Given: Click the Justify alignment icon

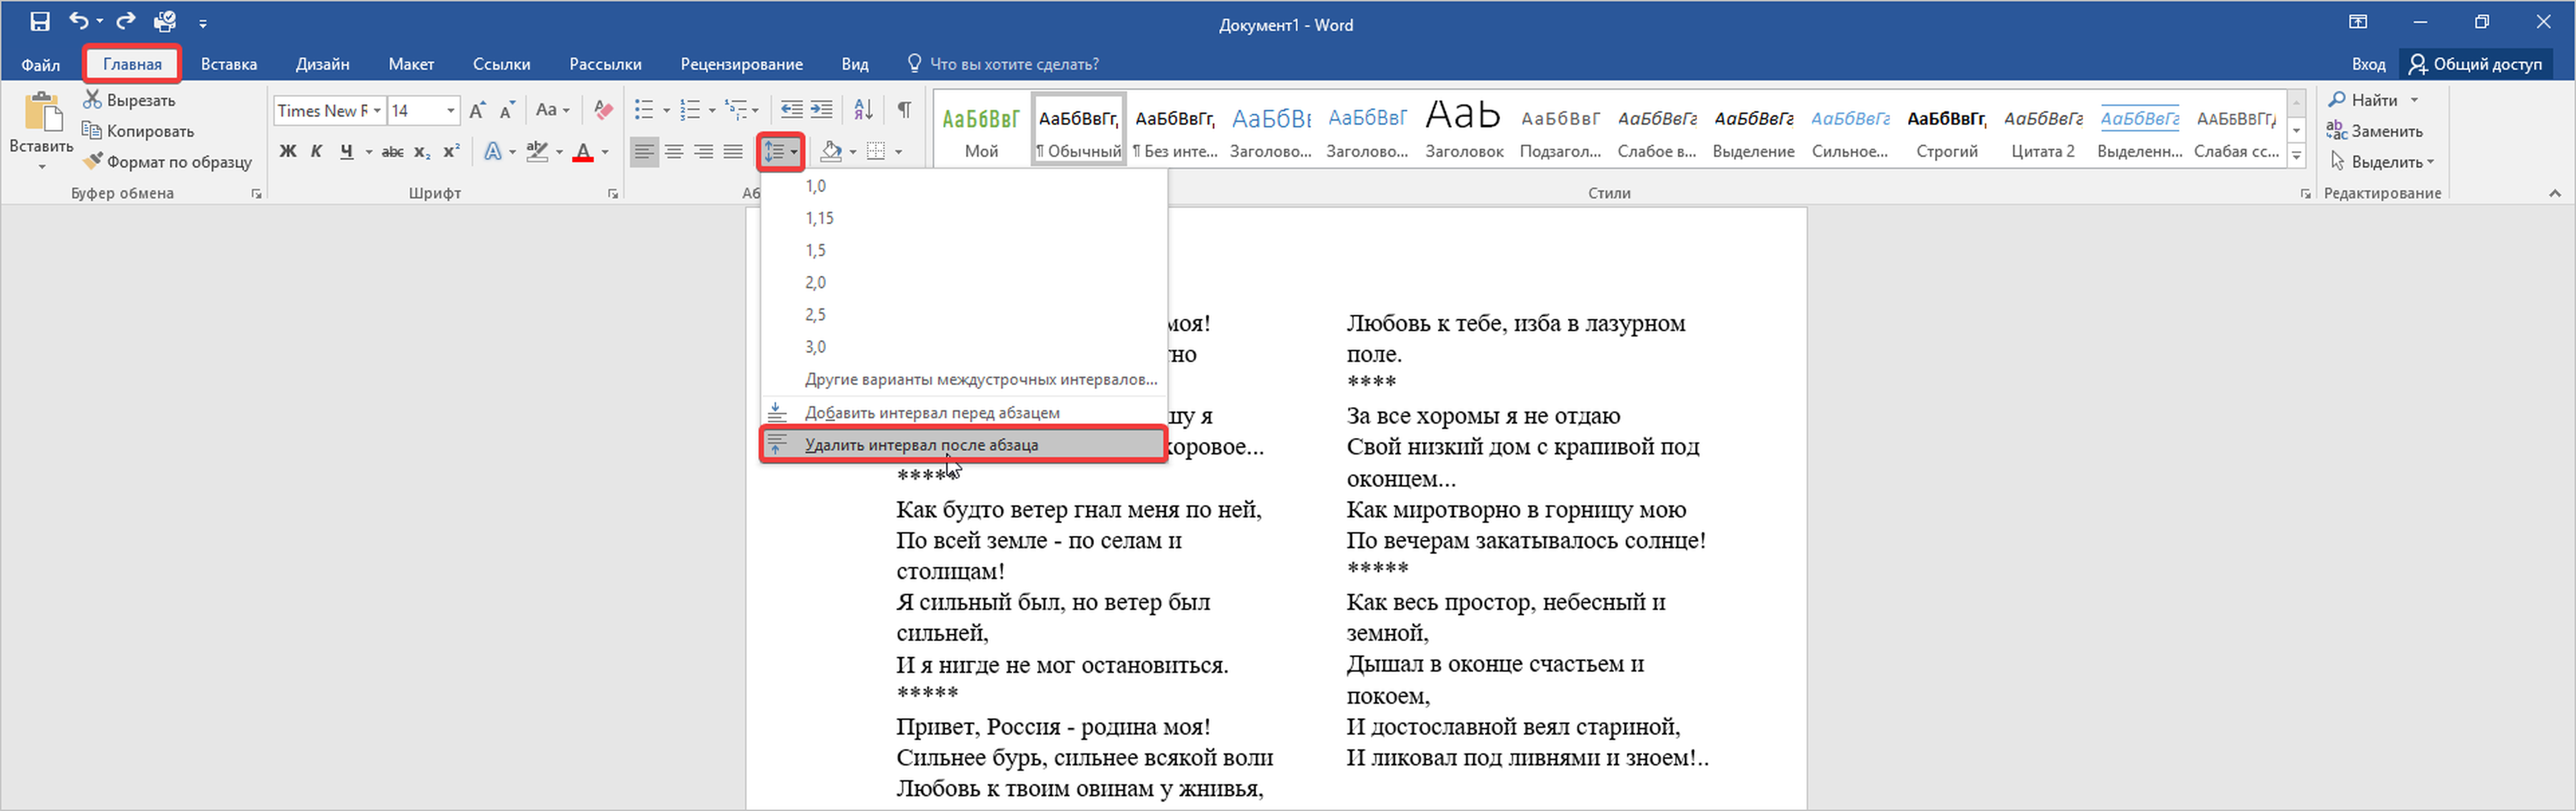Looking at the screenshot, I should pos(733,152).
